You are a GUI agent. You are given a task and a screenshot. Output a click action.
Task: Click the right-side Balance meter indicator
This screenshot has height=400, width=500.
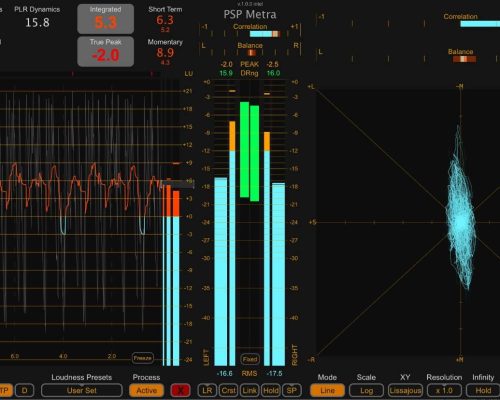pyautogui.click(x=464, y=59)
